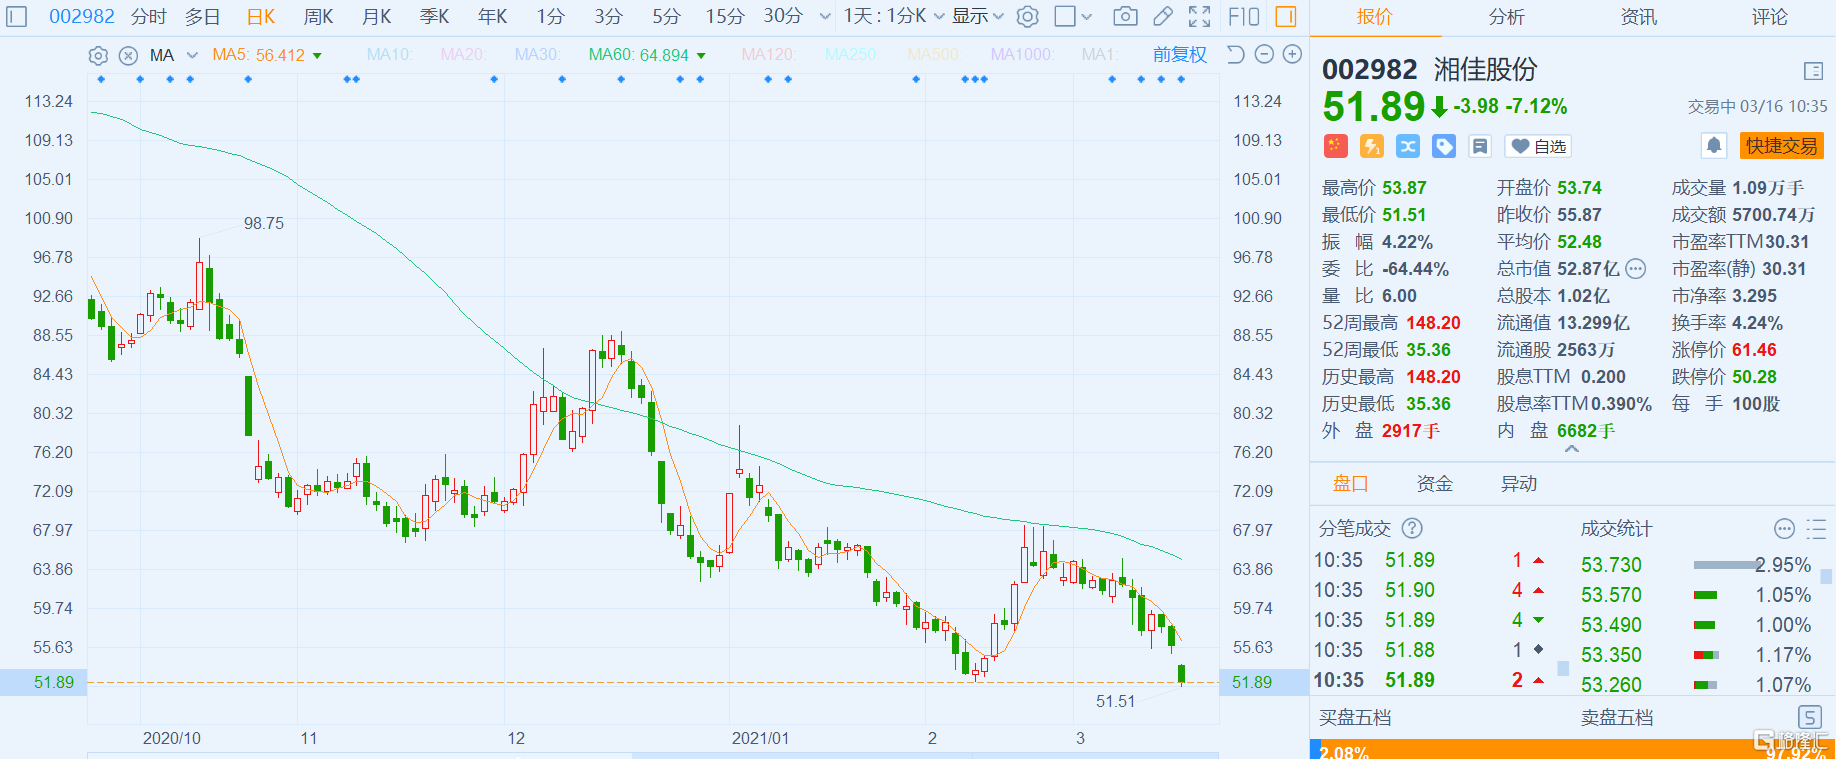Open the help icon beside 分笔成交
Screen dimensions: 1836x759
click(1412, 528)
